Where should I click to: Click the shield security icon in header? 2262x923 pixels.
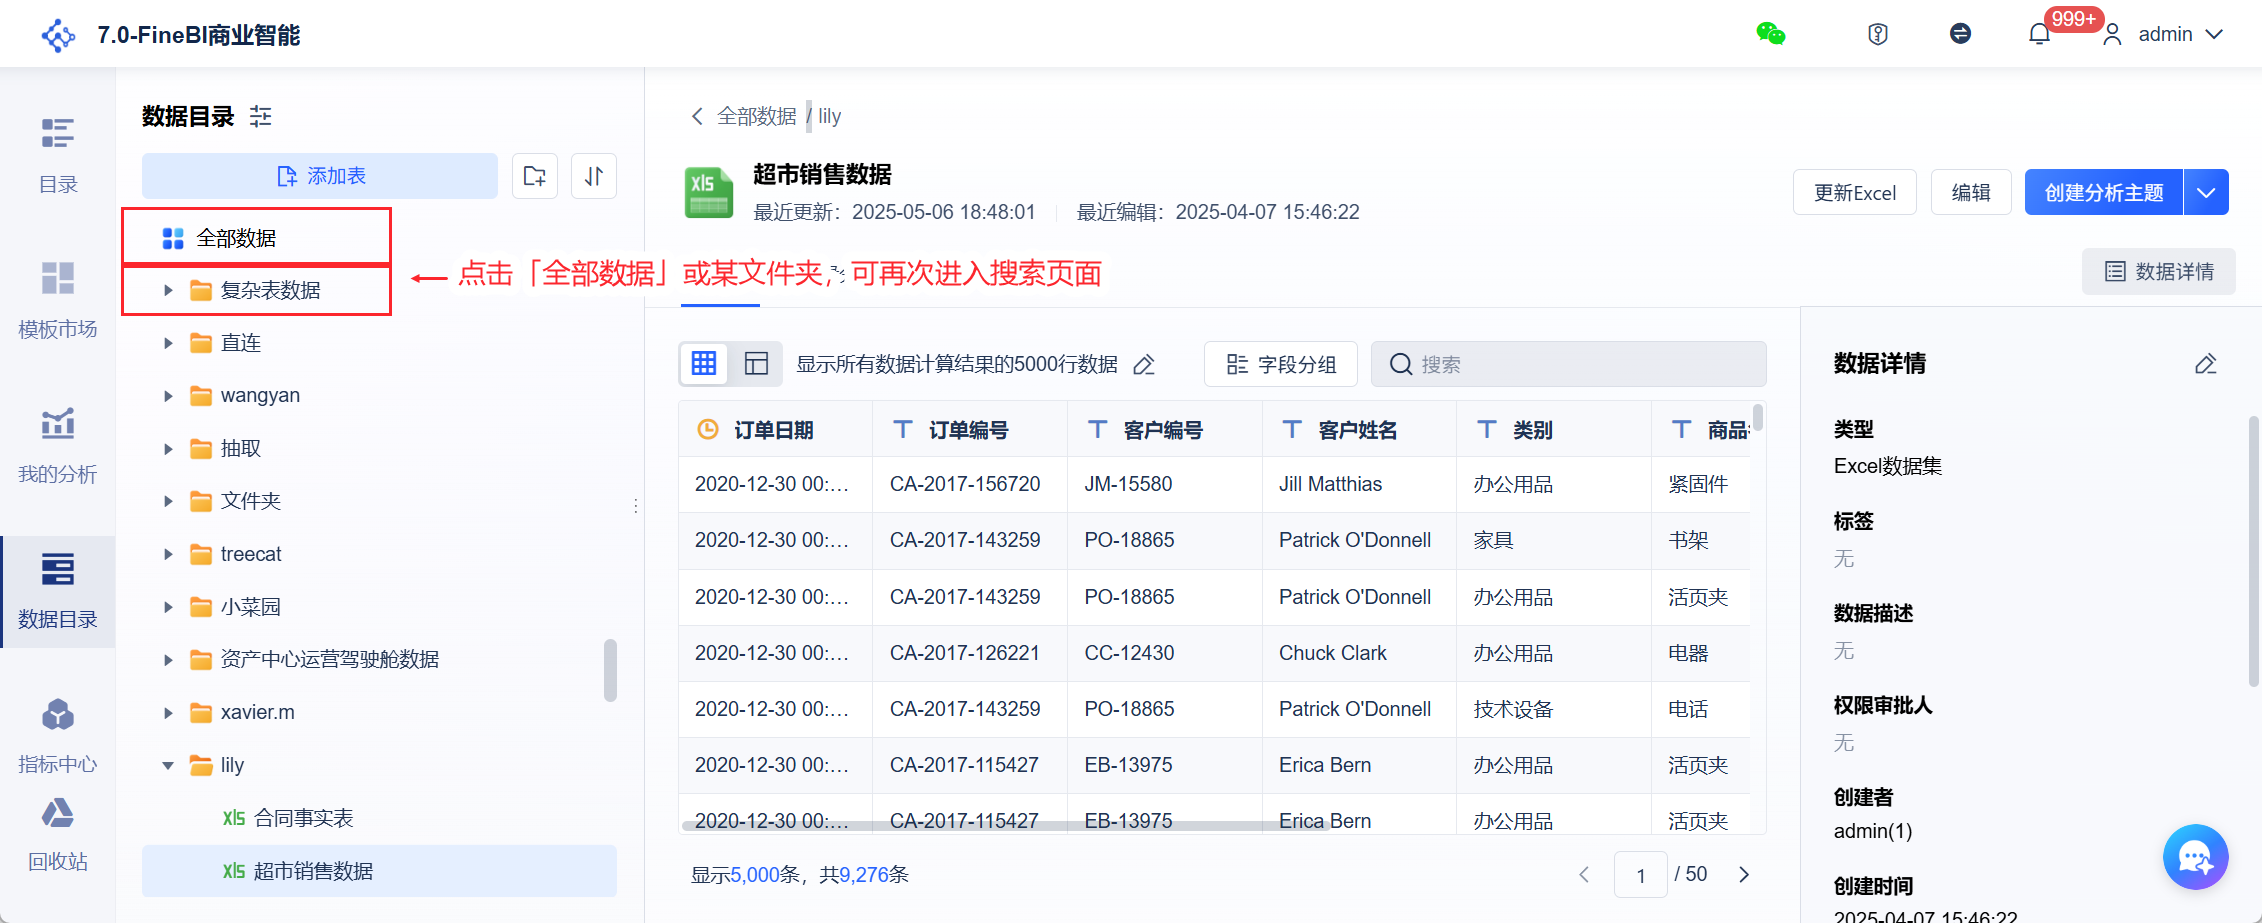click(x=1878, y=34)
